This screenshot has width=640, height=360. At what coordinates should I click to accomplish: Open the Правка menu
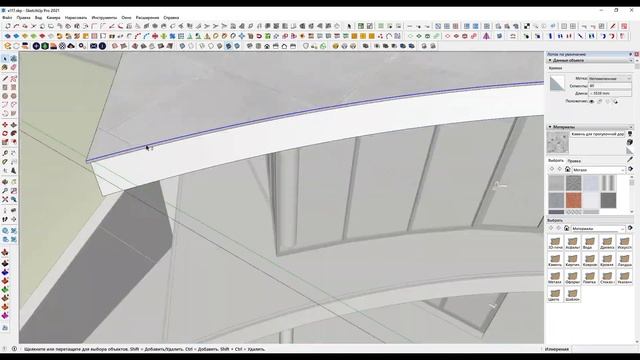(x=23, y=18)
